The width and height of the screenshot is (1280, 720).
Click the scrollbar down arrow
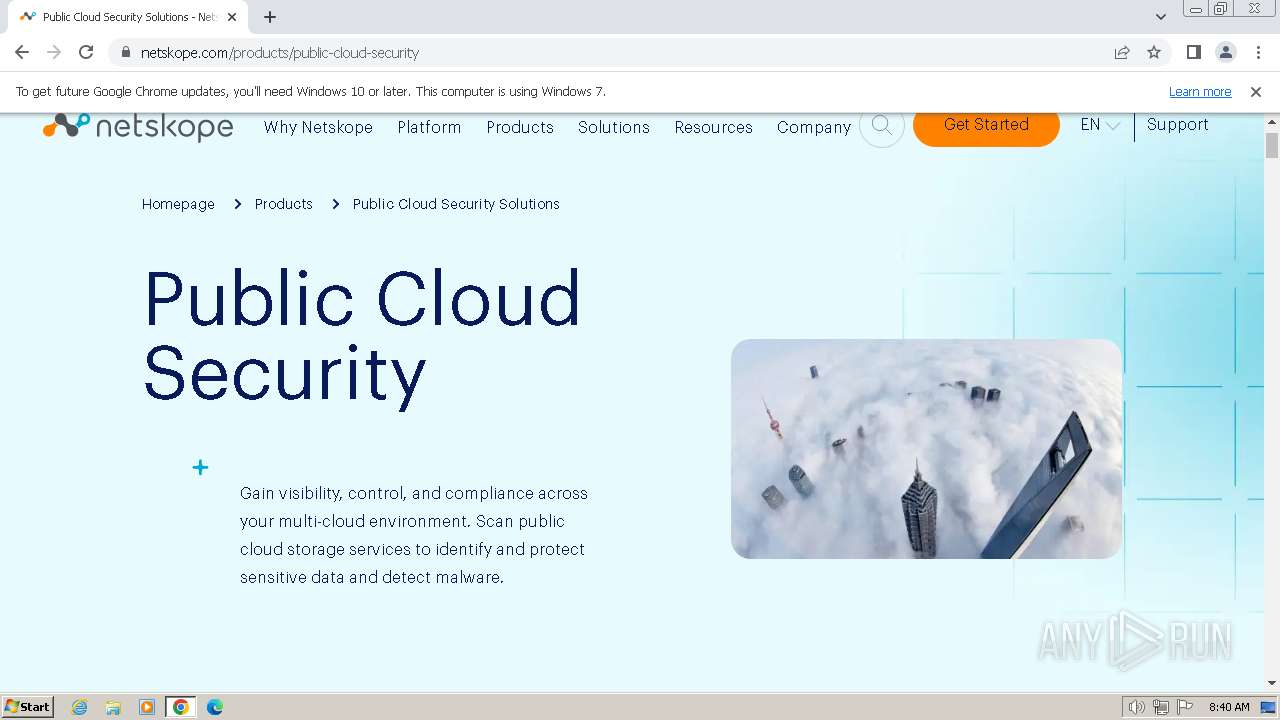pyautogui.click(x=1272, y=683)
